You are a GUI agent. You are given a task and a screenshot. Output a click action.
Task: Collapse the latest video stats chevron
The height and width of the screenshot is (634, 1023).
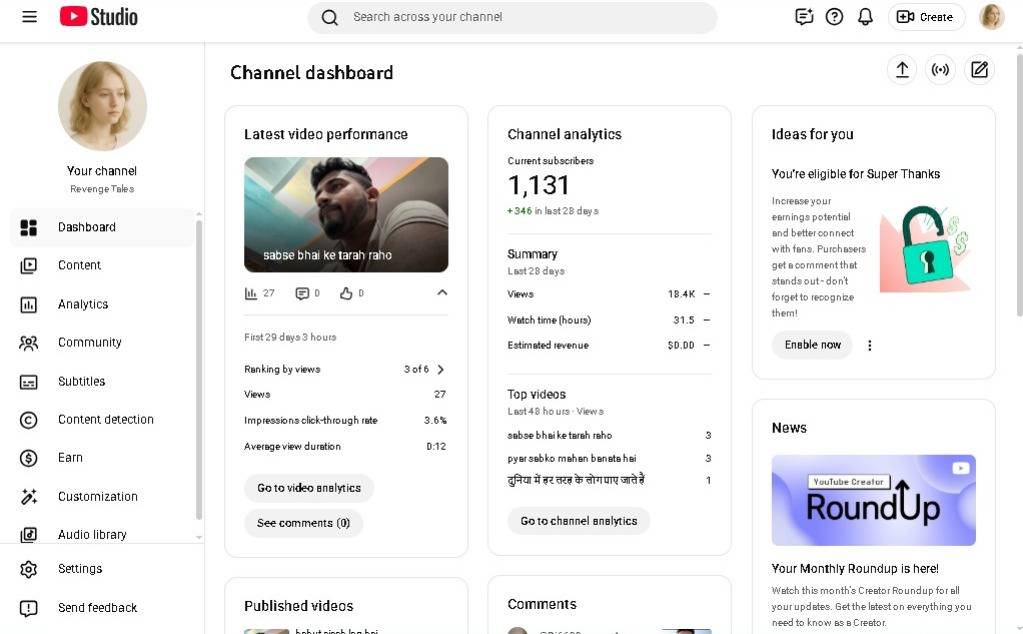(x=442, y=293)
